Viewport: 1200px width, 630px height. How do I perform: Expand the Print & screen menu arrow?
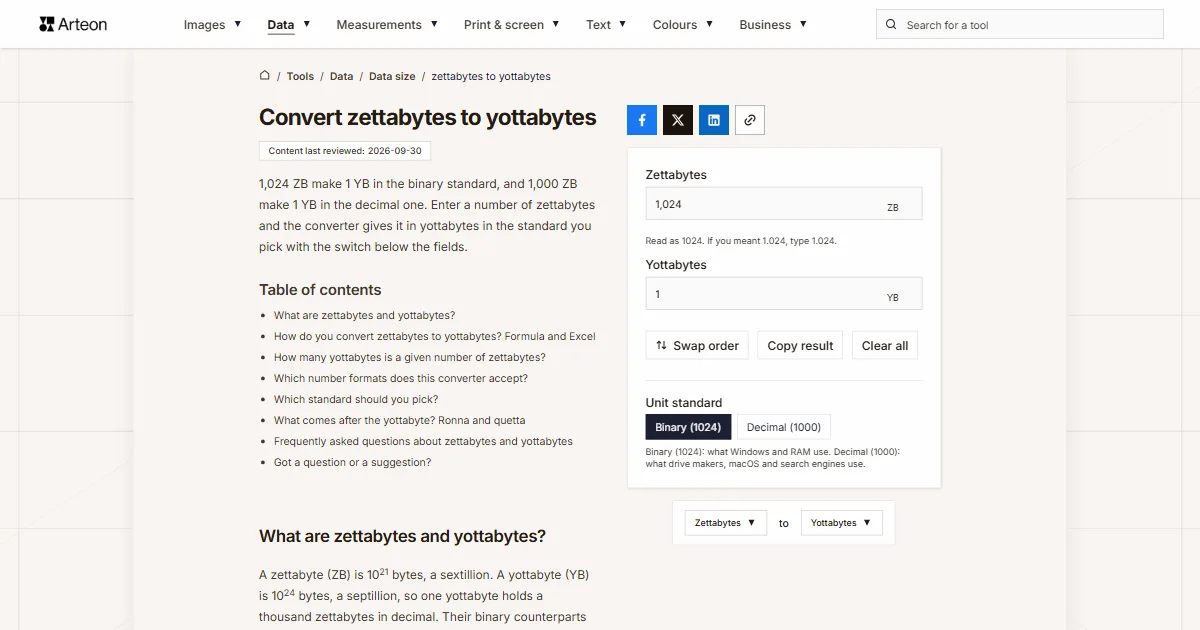556,24
